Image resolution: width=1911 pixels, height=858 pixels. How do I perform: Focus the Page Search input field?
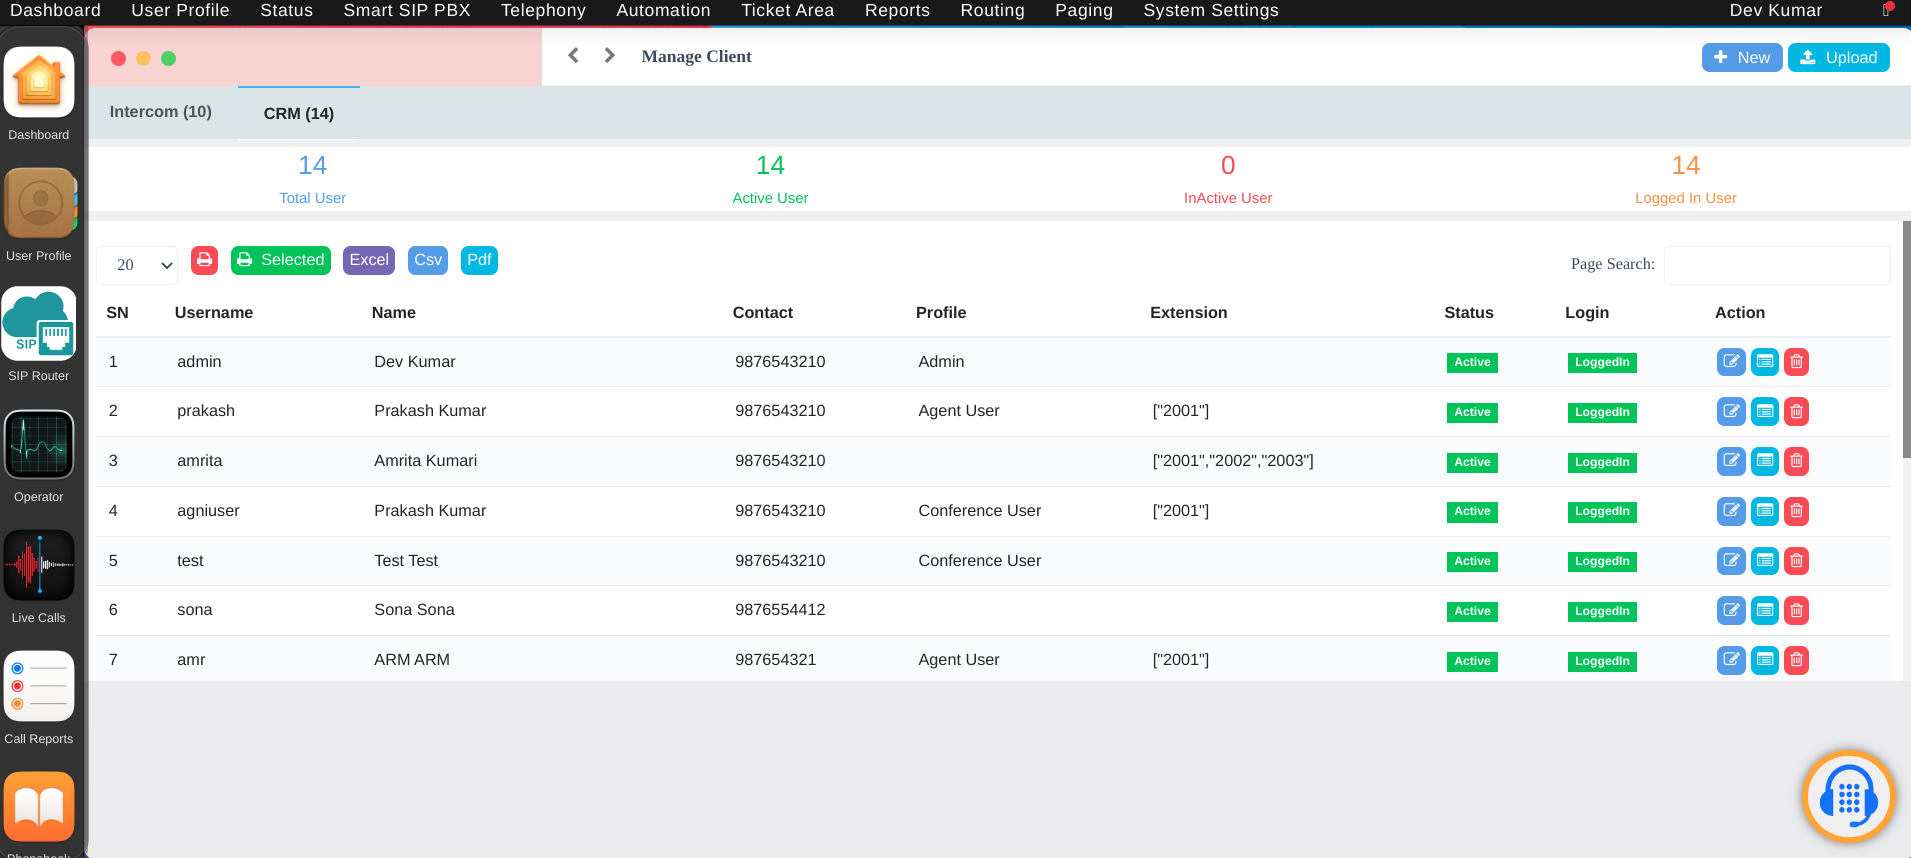click(x=1777, y=265)
